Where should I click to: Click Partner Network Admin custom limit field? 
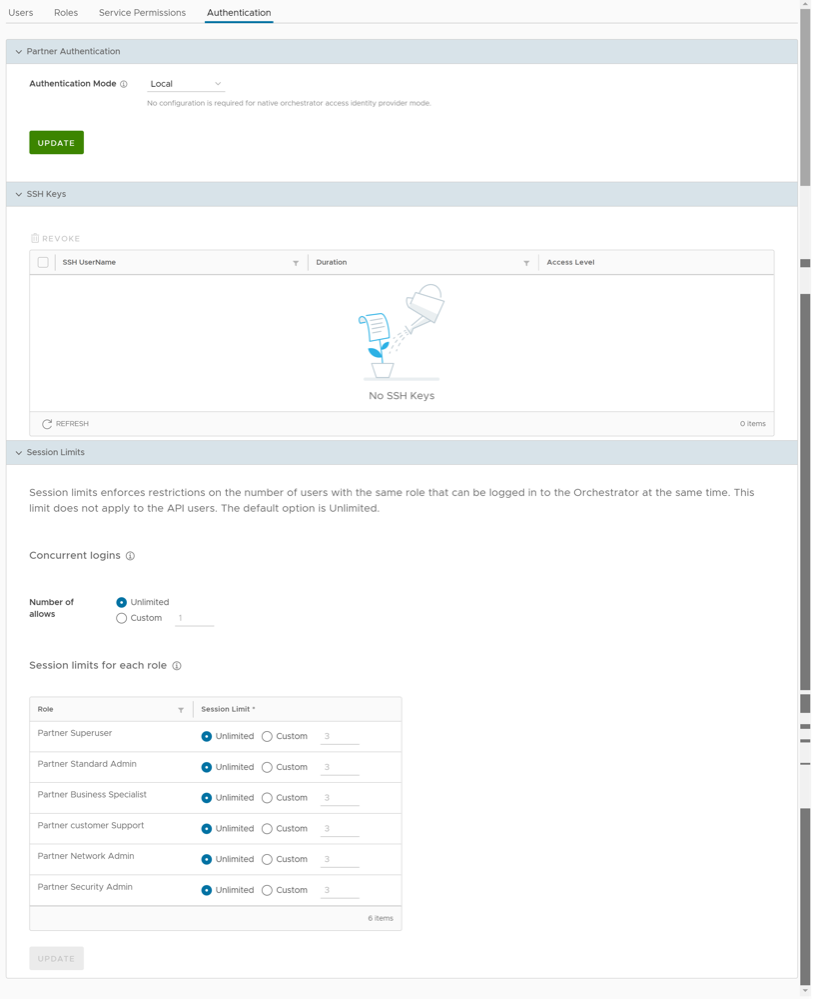click(339, 860)
